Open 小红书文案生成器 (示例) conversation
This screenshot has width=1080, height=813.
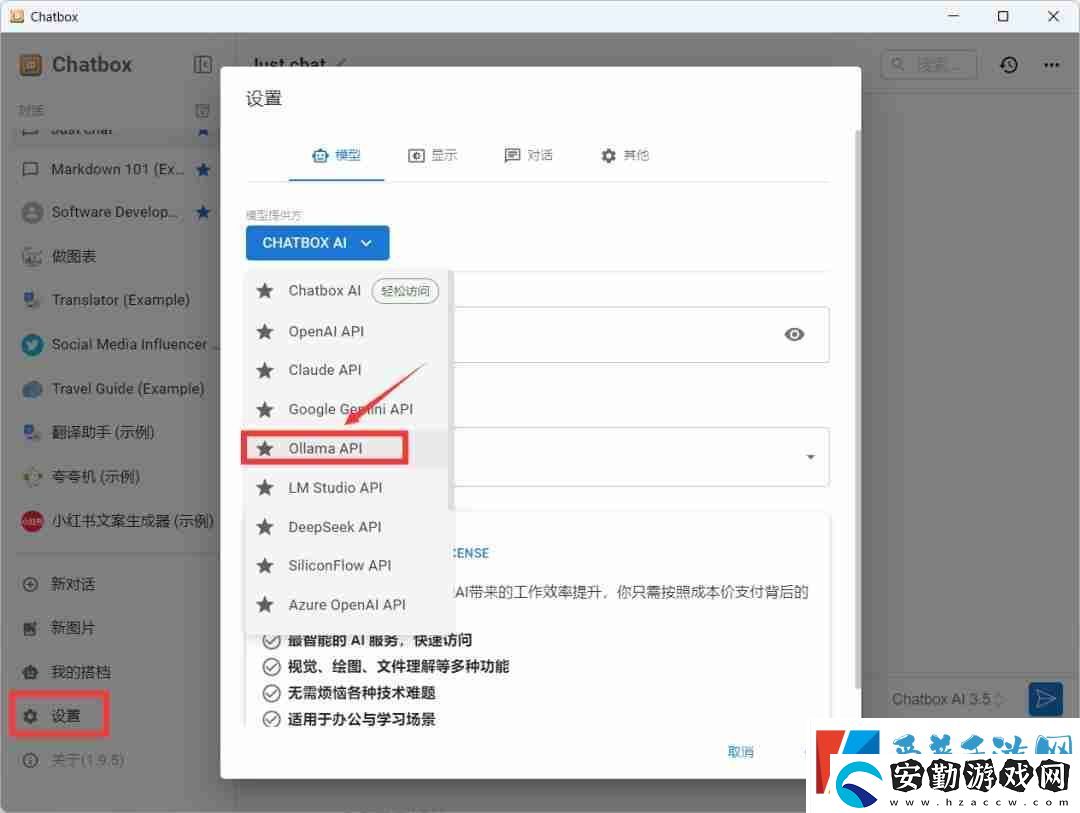point(116,520)
